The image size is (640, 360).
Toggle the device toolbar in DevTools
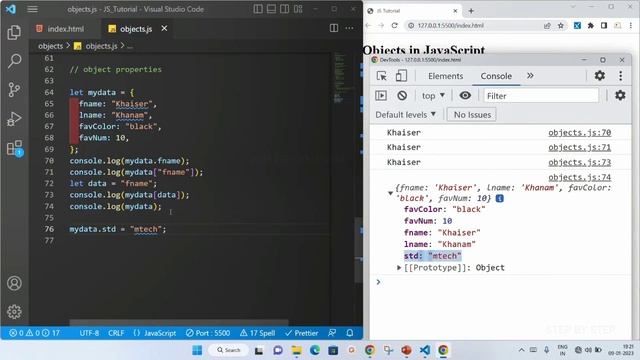pyautogui.click(x=401, y=76)
